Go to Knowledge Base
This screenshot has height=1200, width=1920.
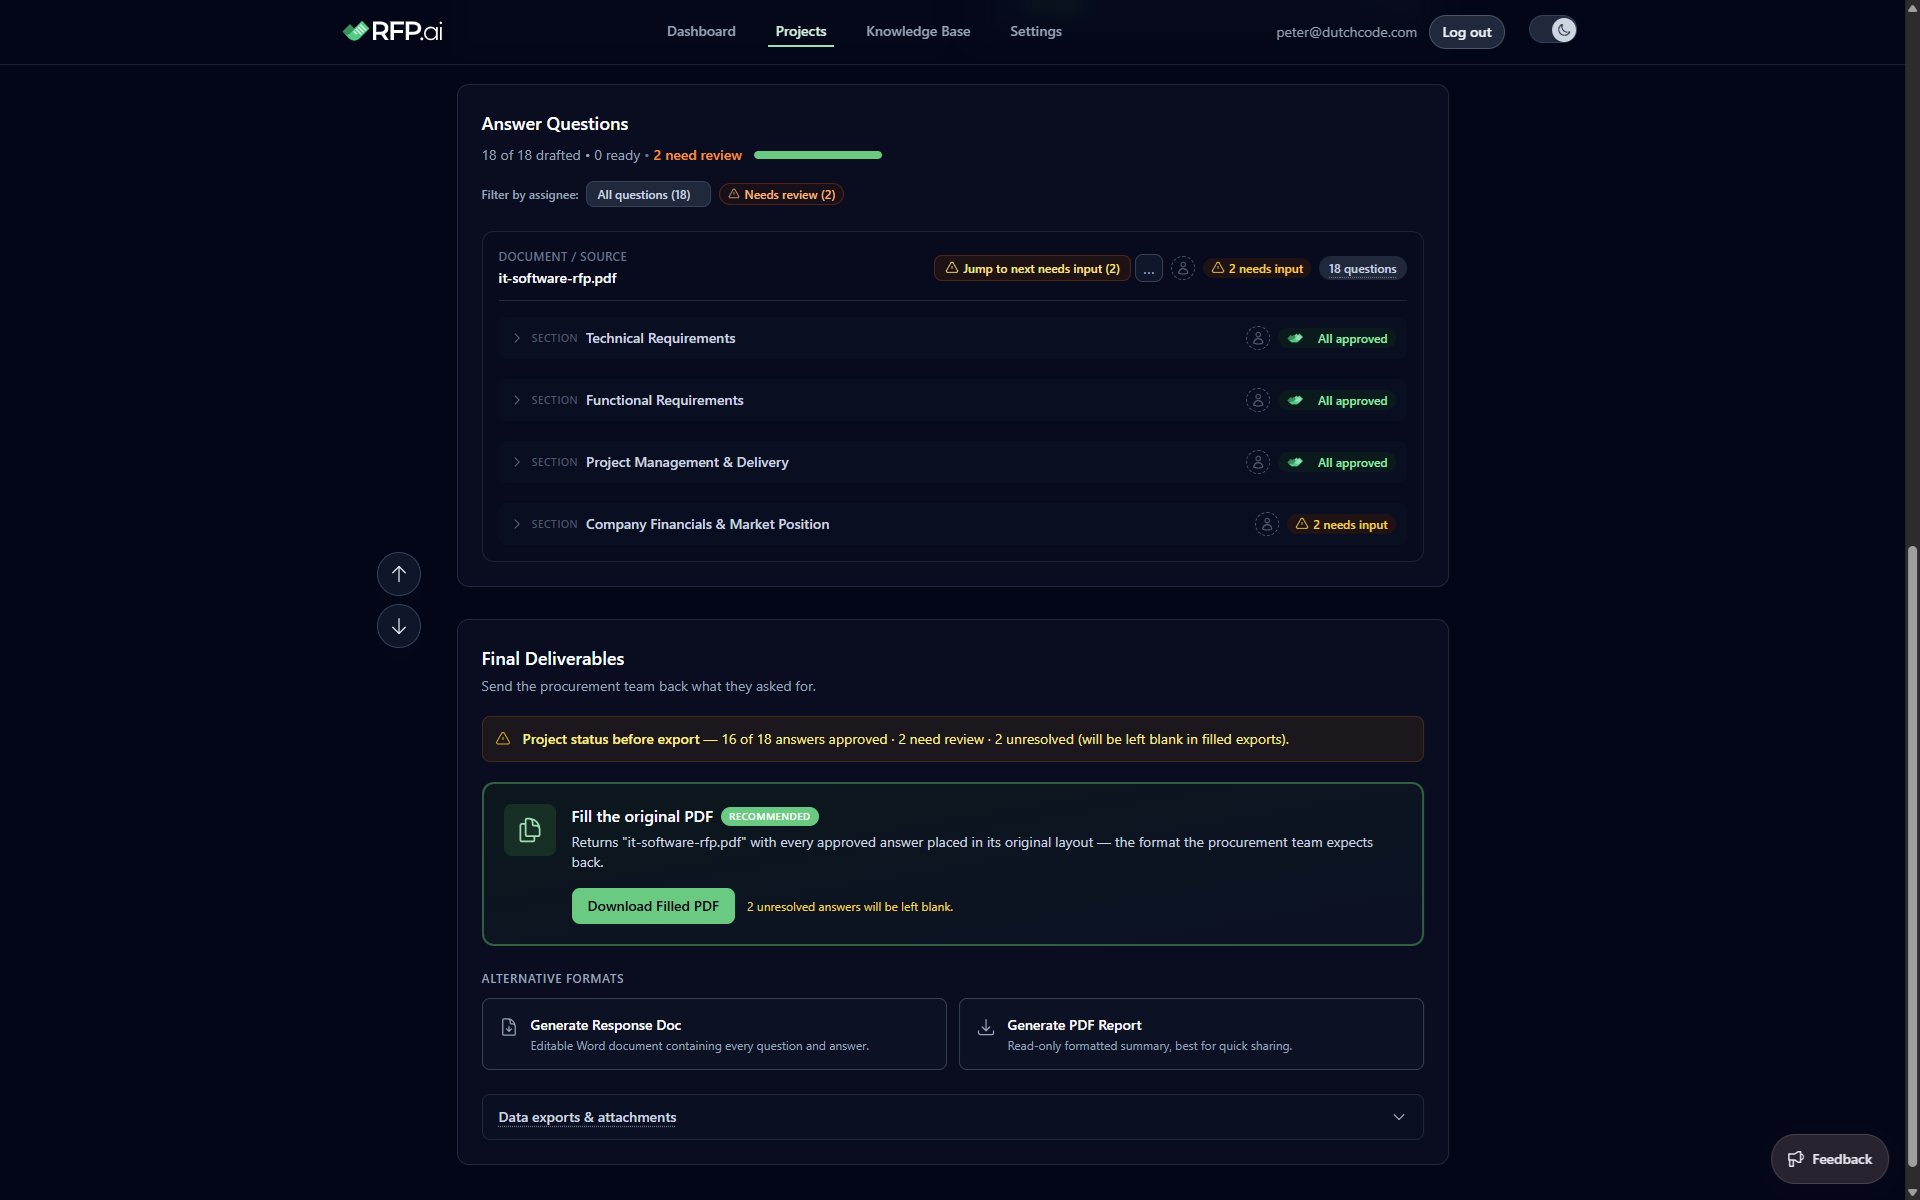pyautogui.click(x=918, y=31)
